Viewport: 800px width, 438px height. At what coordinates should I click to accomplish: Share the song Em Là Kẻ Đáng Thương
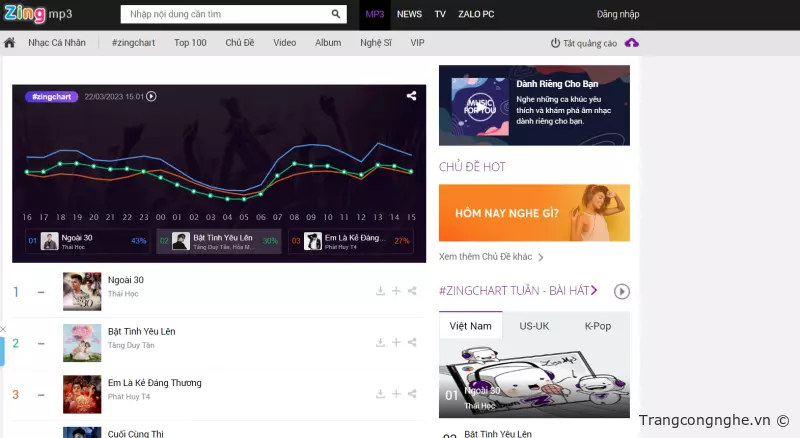(x=412, y=394)
